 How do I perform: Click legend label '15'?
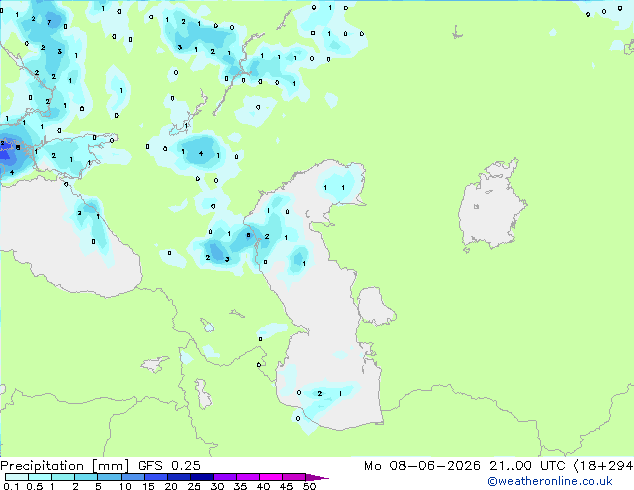[x=148, y=486]
